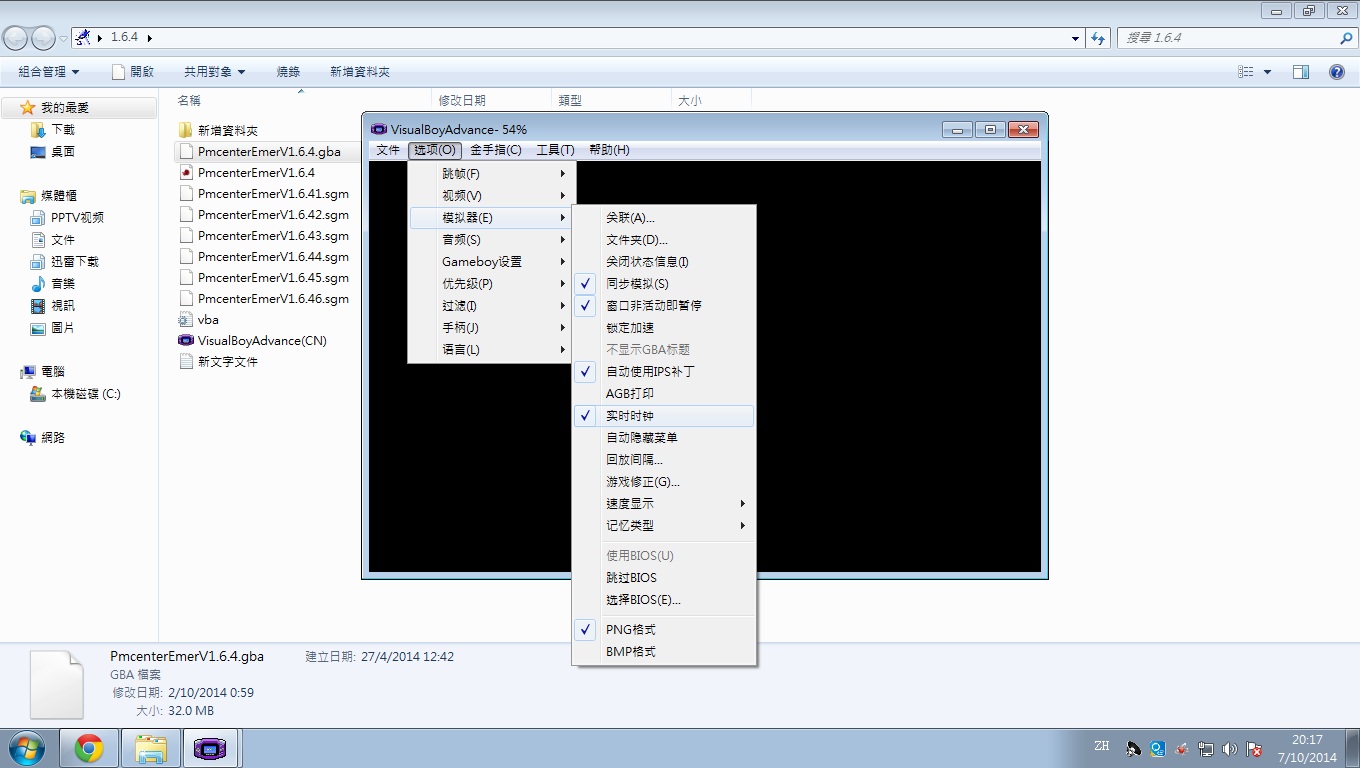Image resolution: width=1360 pixels, height=768 pixels.
Task: Click Explorer forward navigation arrow
Action: coord(43,38)
